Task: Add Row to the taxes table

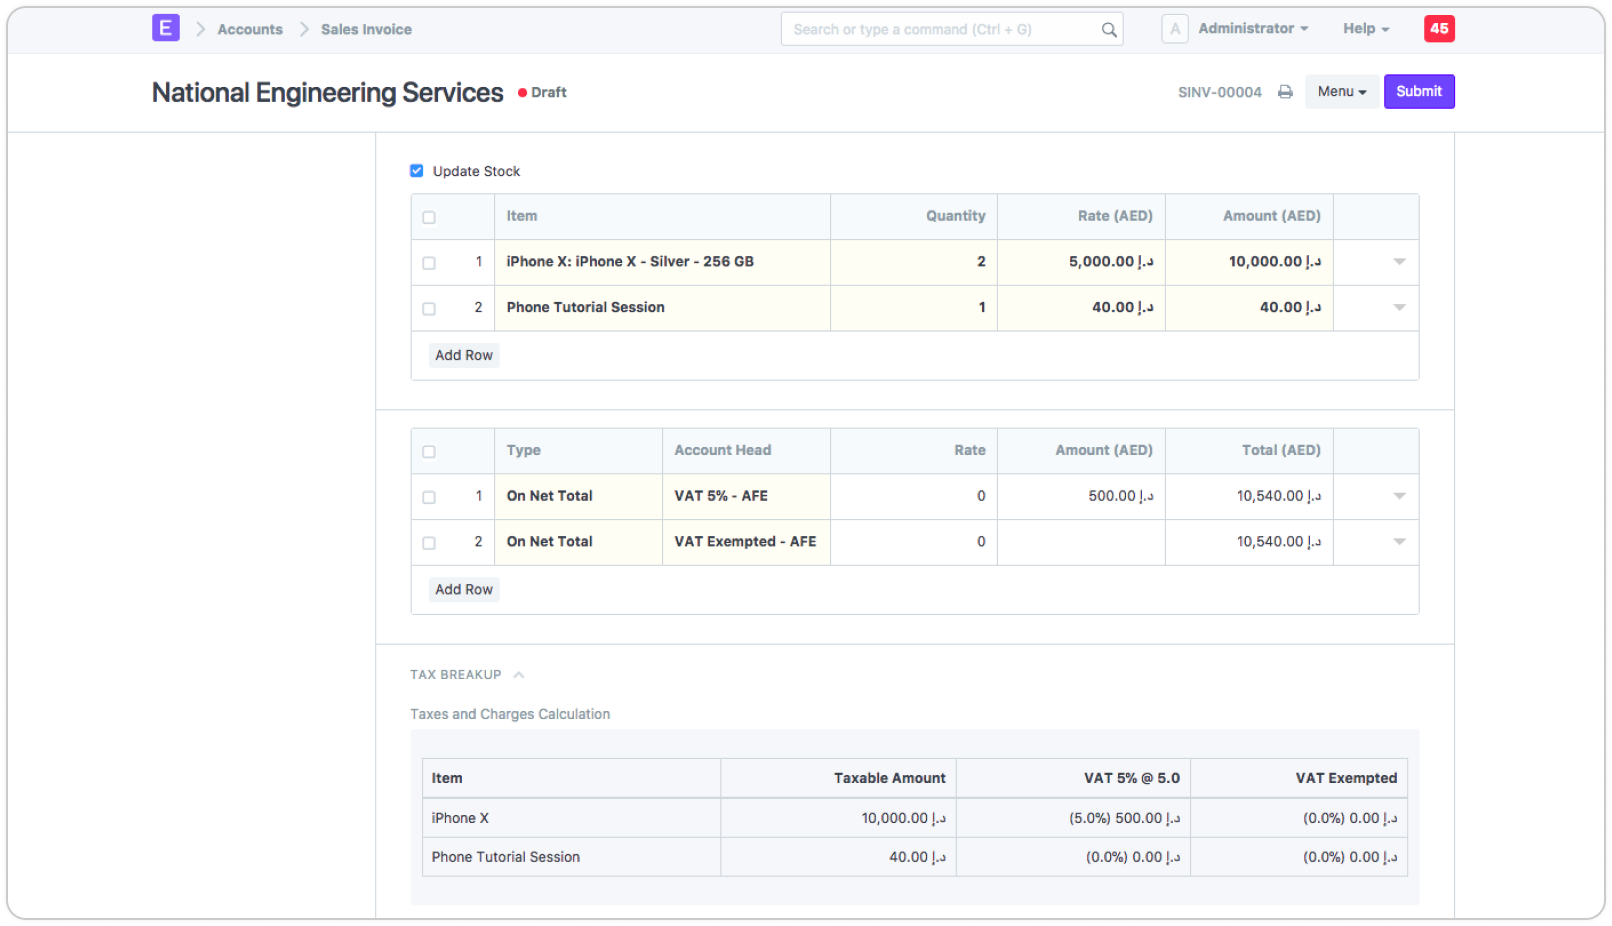Action: 464,590
